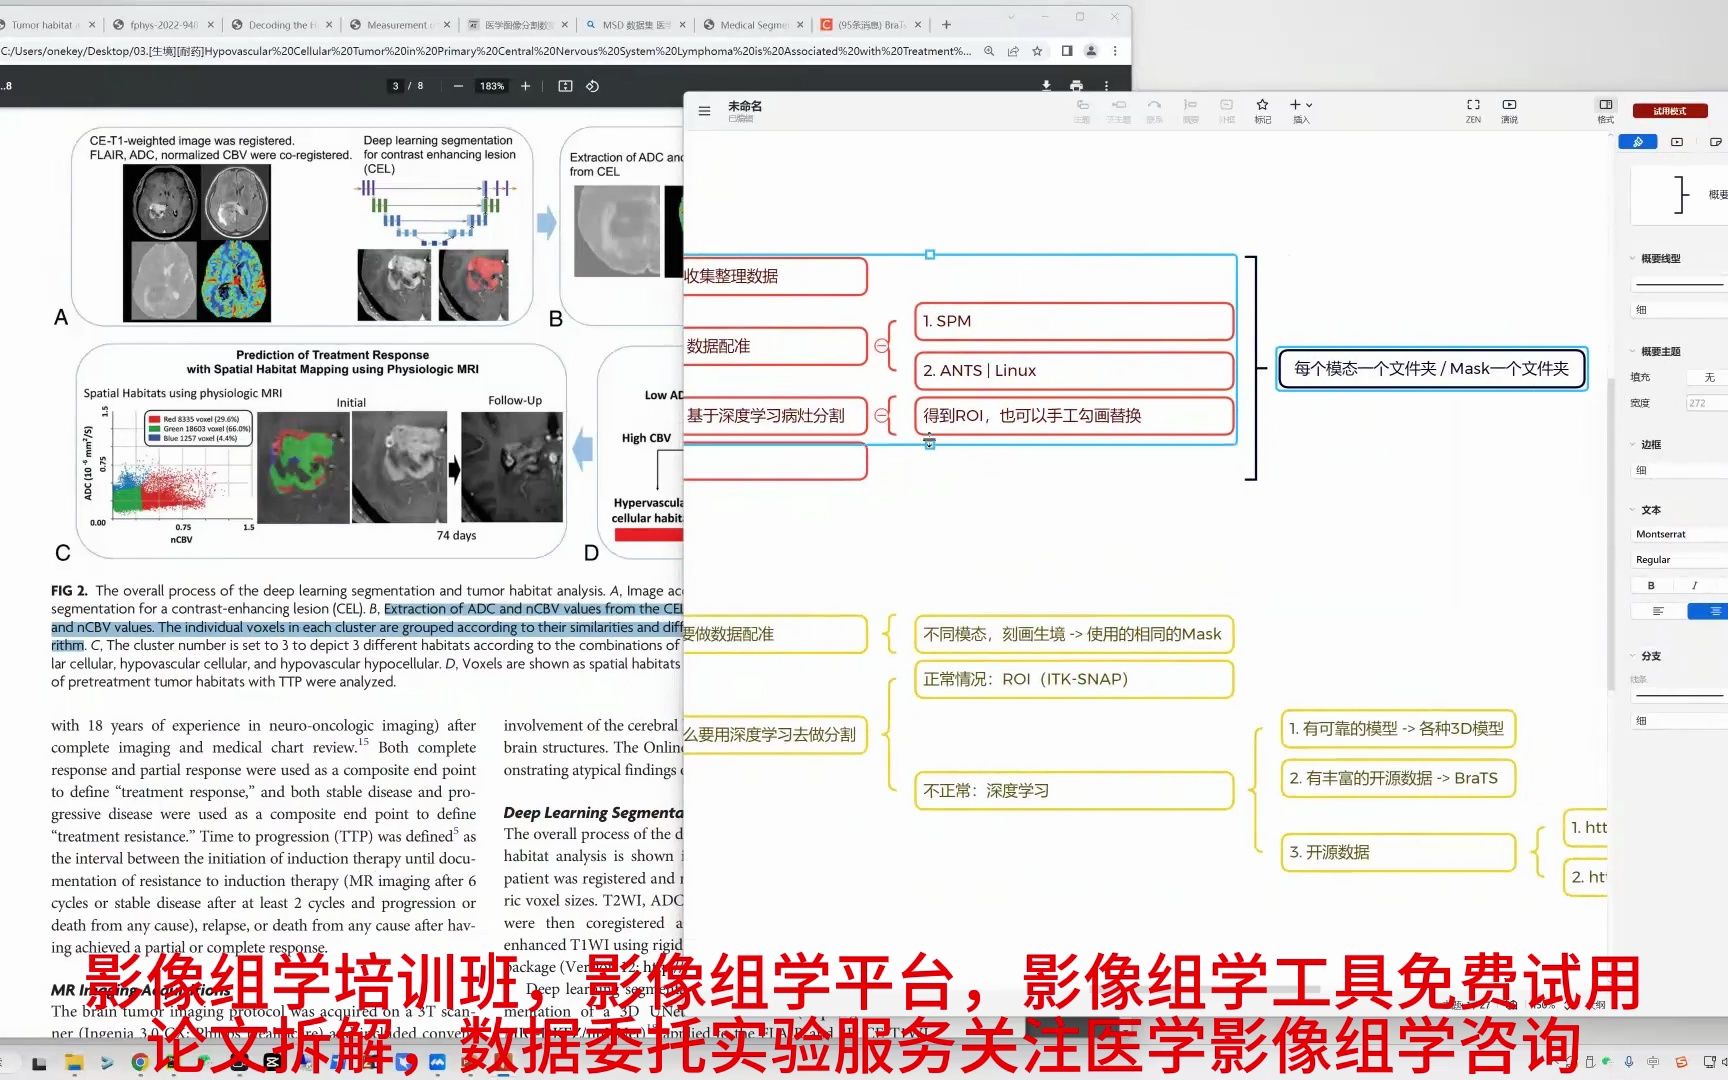The height and width of the screenshot is (1080, 1728).
Task: Select the '1. SPM' mind map node
Action: 1074,321
